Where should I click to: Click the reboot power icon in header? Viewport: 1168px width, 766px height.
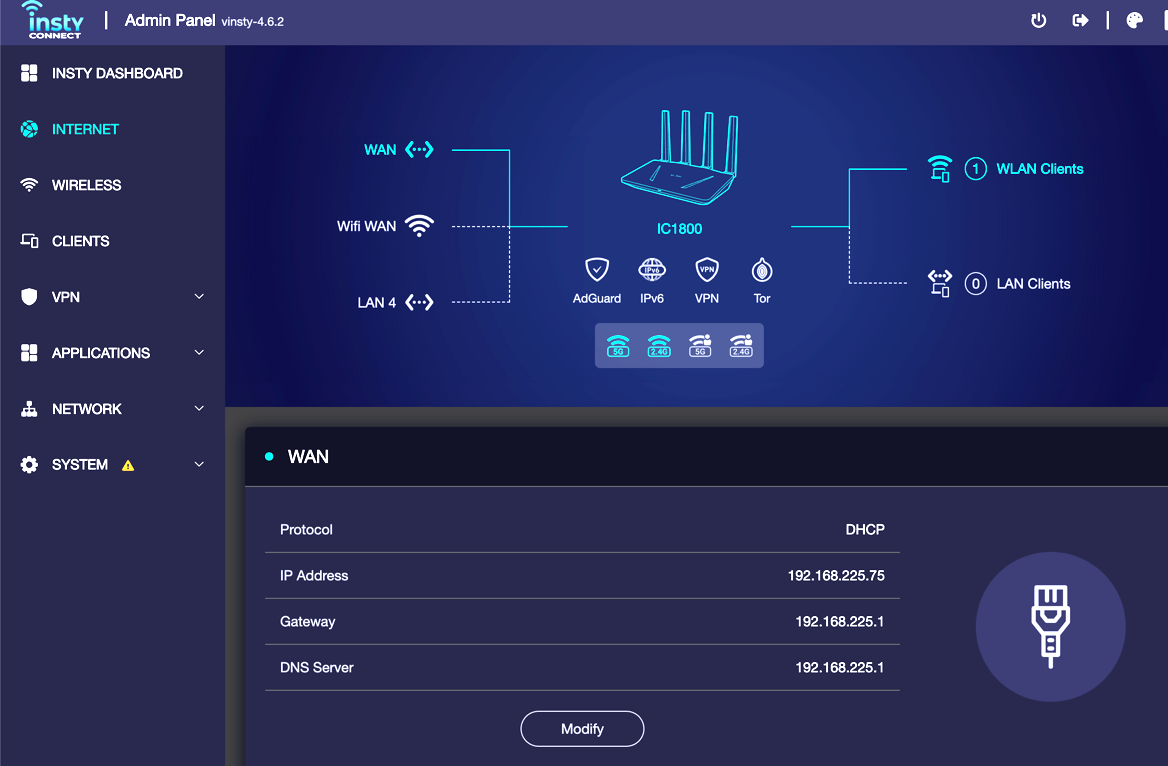coord(1038,21)
